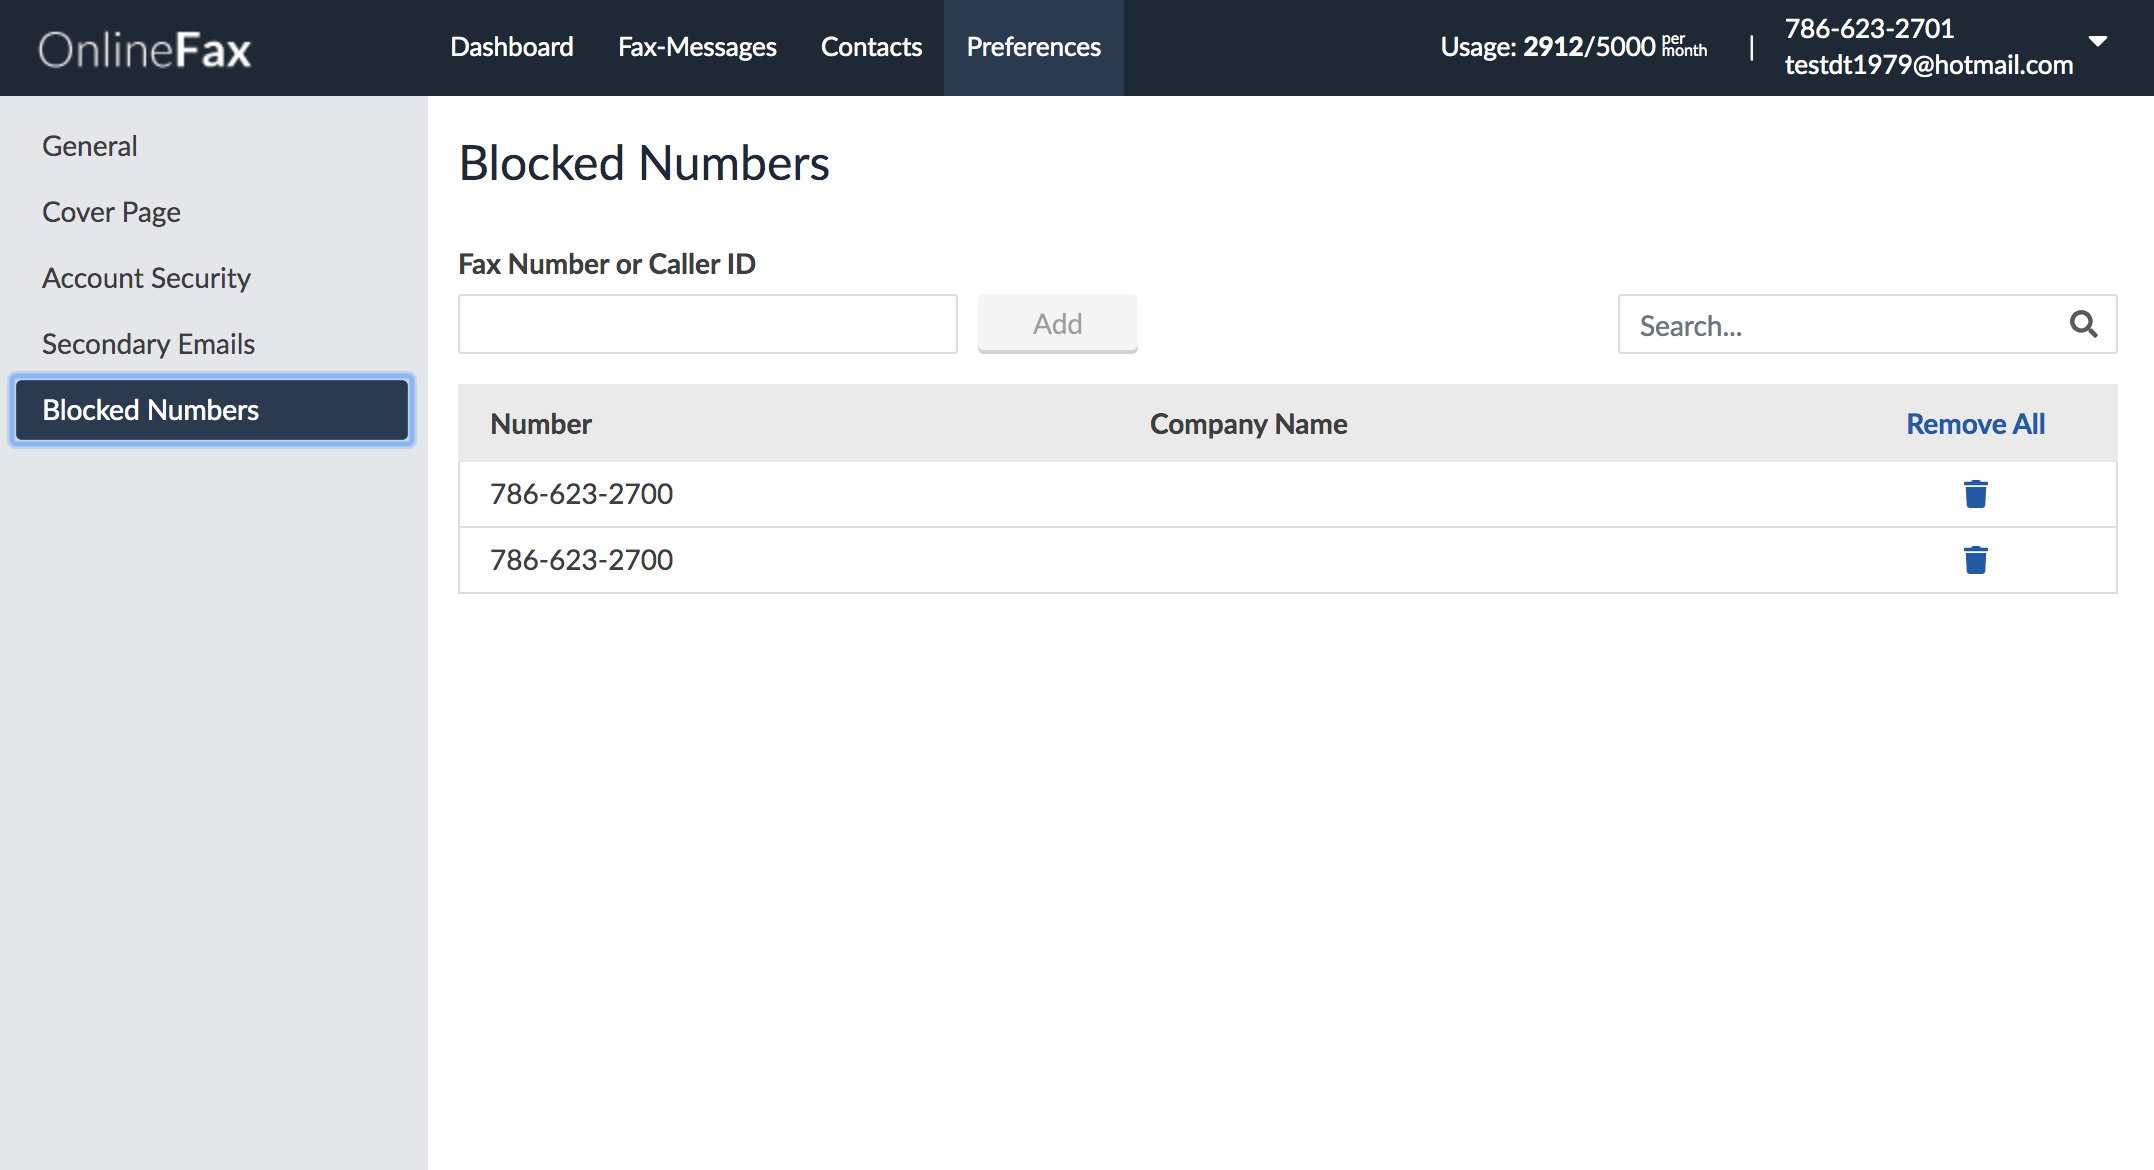Image resolution: width=2154 pixels, height=1170 pixels.
Task: Click the fax number input field
Action: click(707, 323)
